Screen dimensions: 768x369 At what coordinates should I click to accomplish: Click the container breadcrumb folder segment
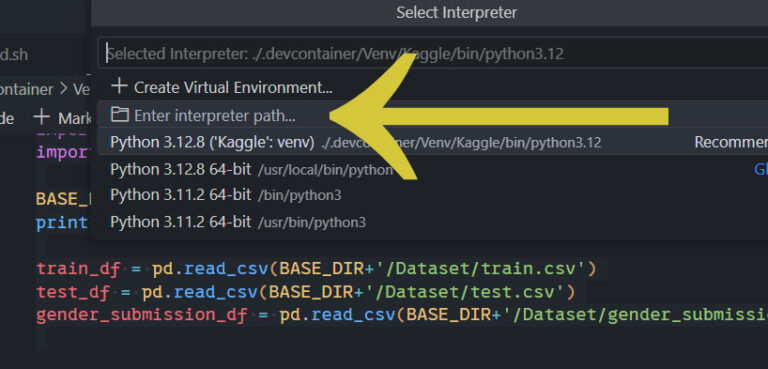pyautogui.click(x=26, y=89)
